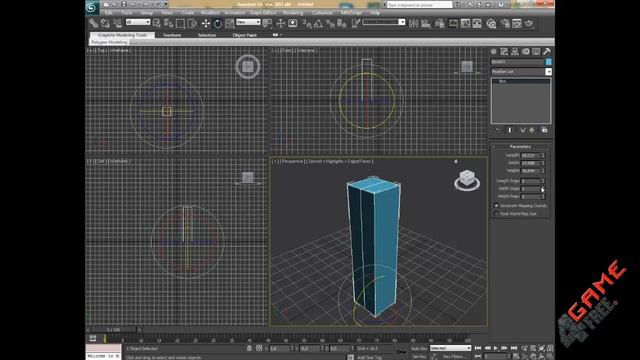This screenshot has height=360, width=640.
Task: Toggle Generate Mapping Coords checkbox
Action: [x=497, y=206]
